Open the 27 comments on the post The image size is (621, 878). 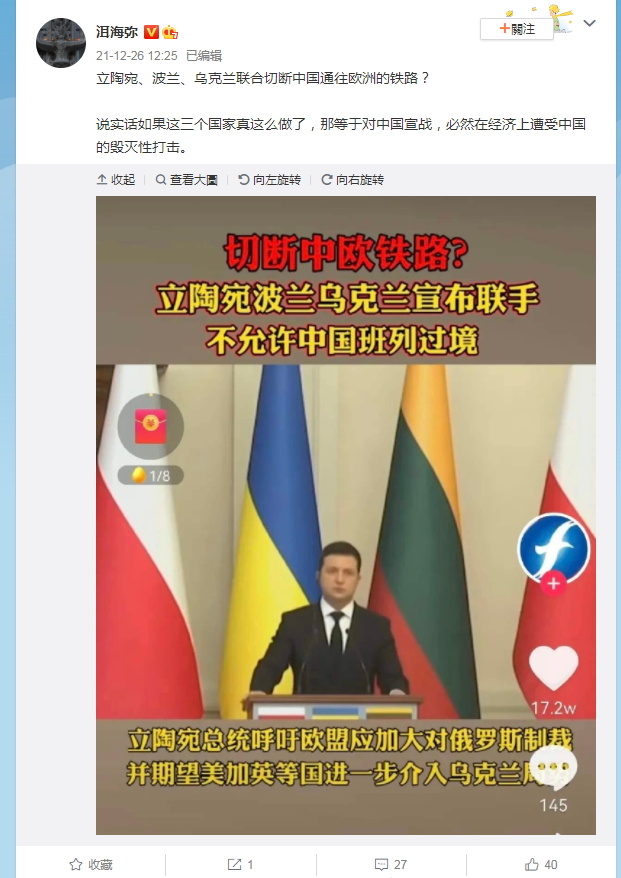pos(391,865)
